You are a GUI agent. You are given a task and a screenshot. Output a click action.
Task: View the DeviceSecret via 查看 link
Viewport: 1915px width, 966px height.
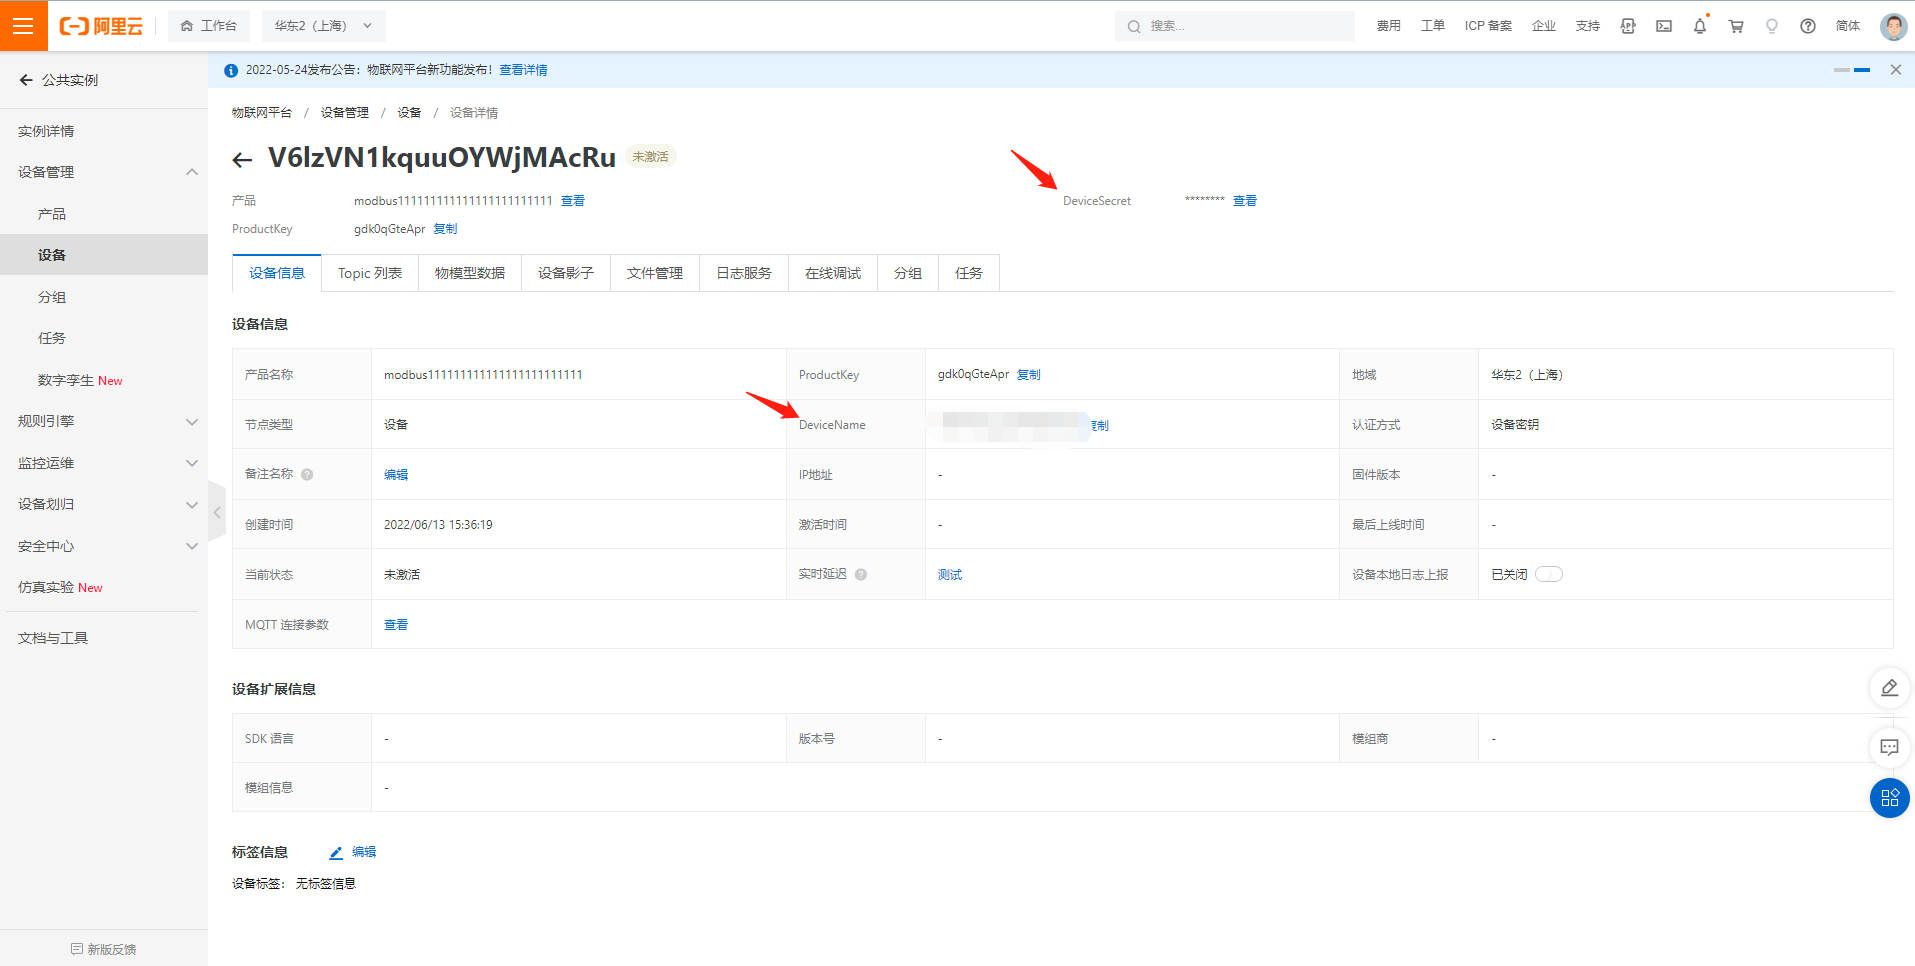(x=1244, y=201)
